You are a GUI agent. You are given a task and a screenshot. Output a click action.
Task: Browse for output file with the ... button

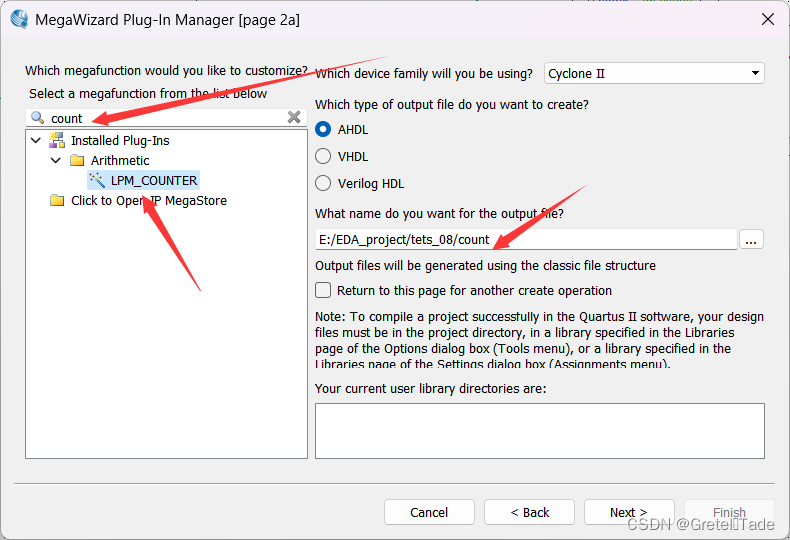[751, 240]
